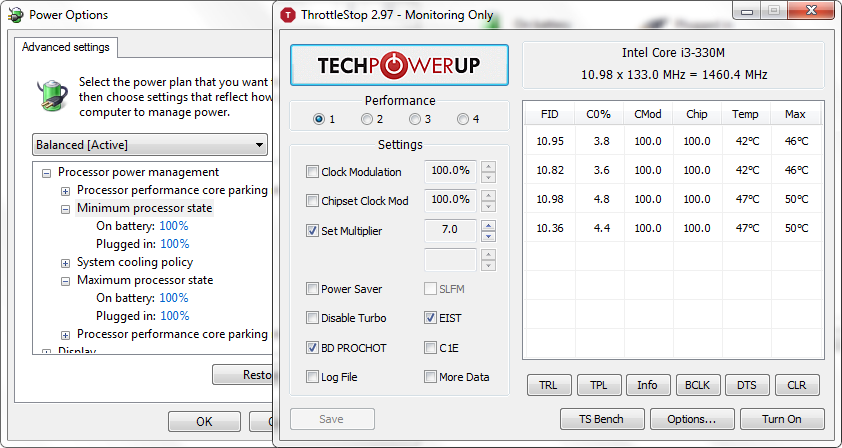This screenshot has height=448, width=842.
Task: Open the TRL turbo ratio limits window
Action: [548, 385]
